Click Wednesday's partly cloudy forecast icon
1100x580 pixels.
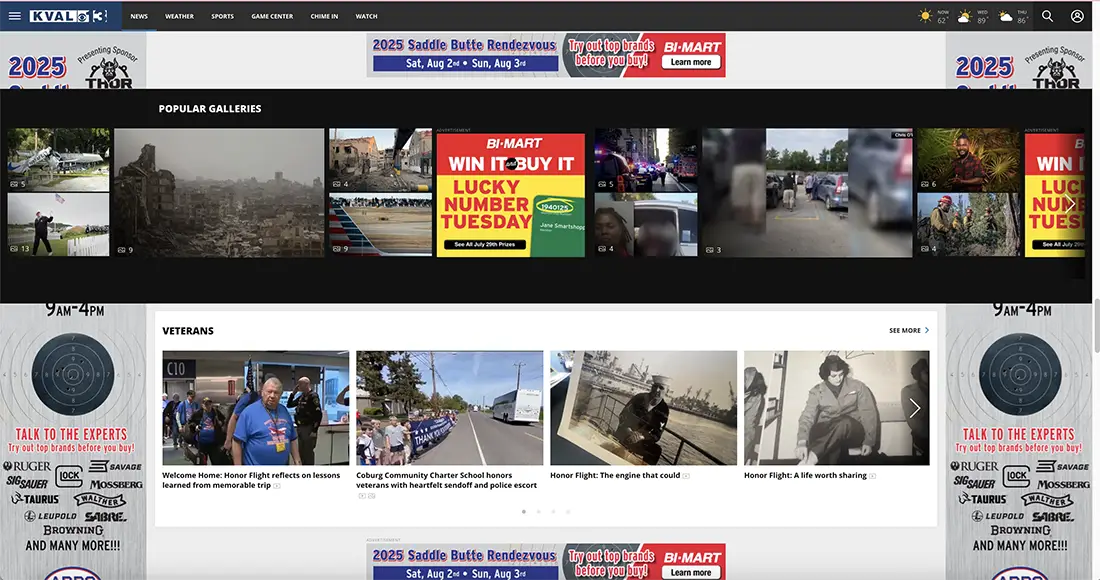tap(965, 16)
